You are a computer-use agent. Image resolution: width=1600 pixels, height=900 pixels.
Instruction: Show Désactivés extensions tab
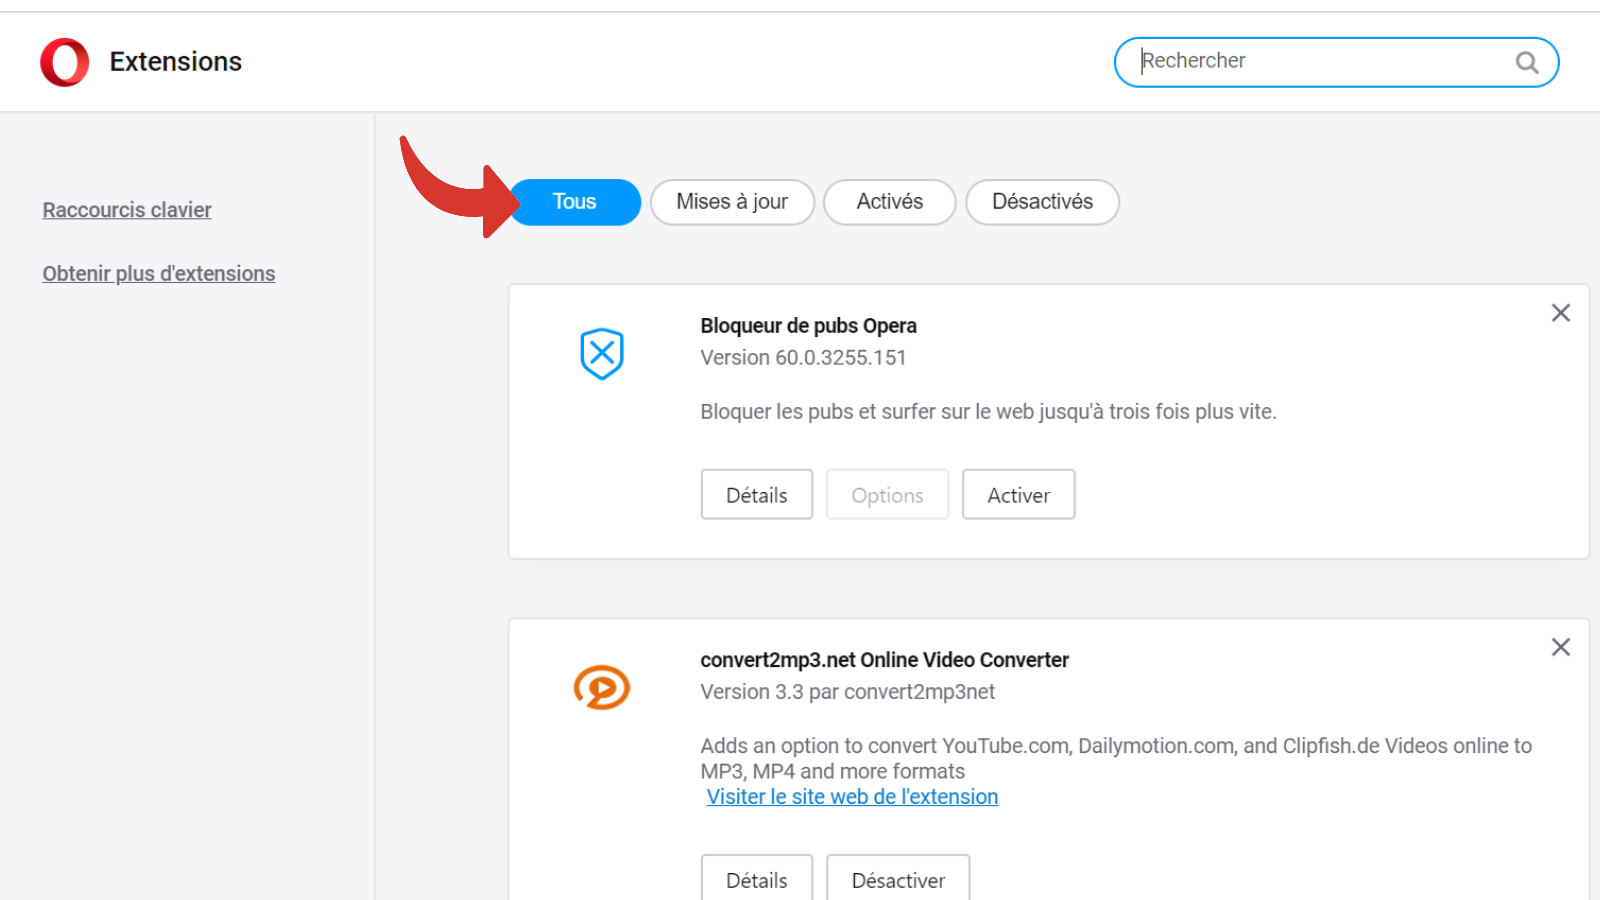pyautogui.click(x=1042, y=202)
